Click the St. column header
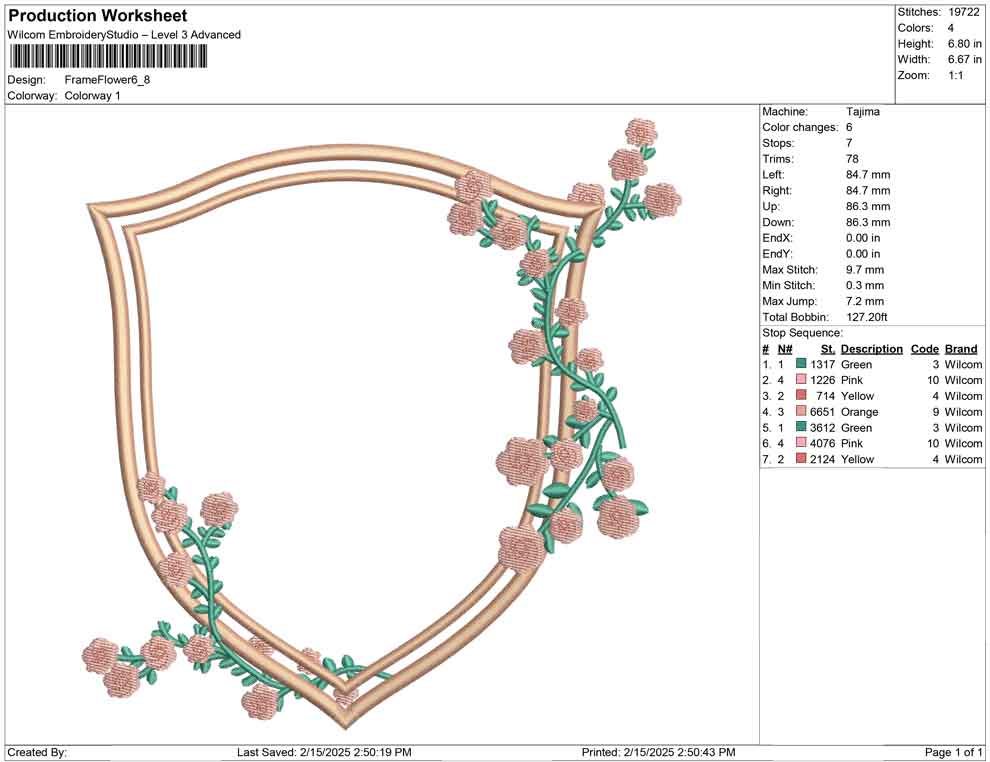This screenshot has height=762, width=990. pos(828,348)
